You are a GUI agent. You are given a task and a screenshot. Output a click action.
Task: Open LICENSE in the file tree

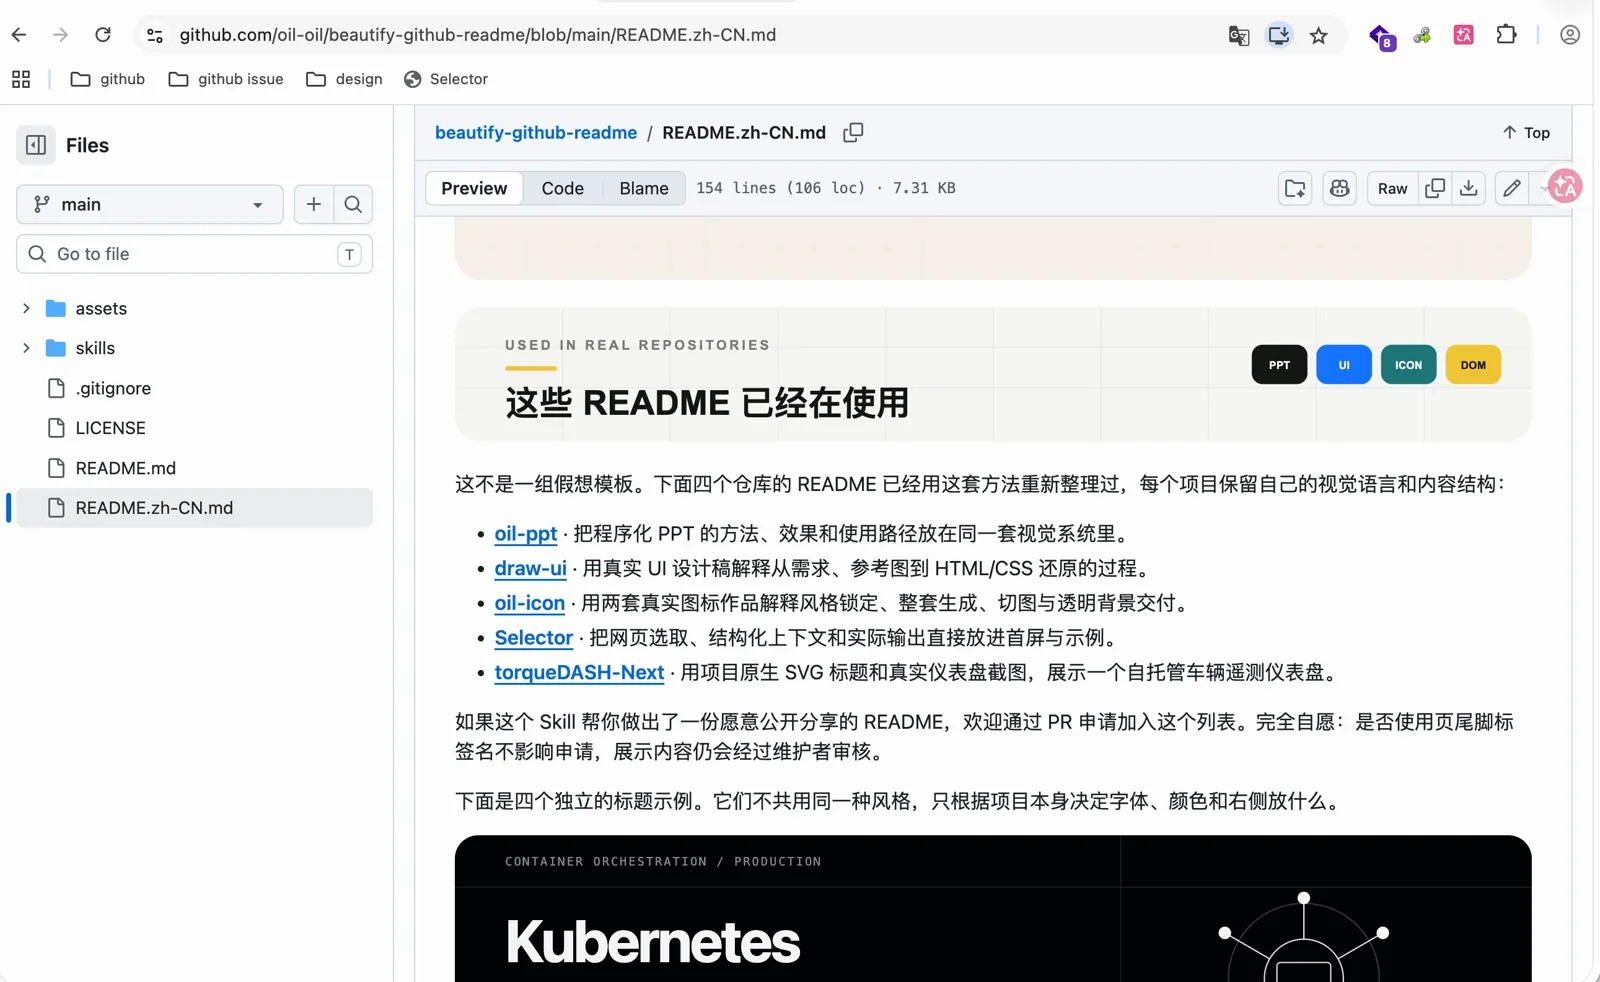(x=195, y=428)
